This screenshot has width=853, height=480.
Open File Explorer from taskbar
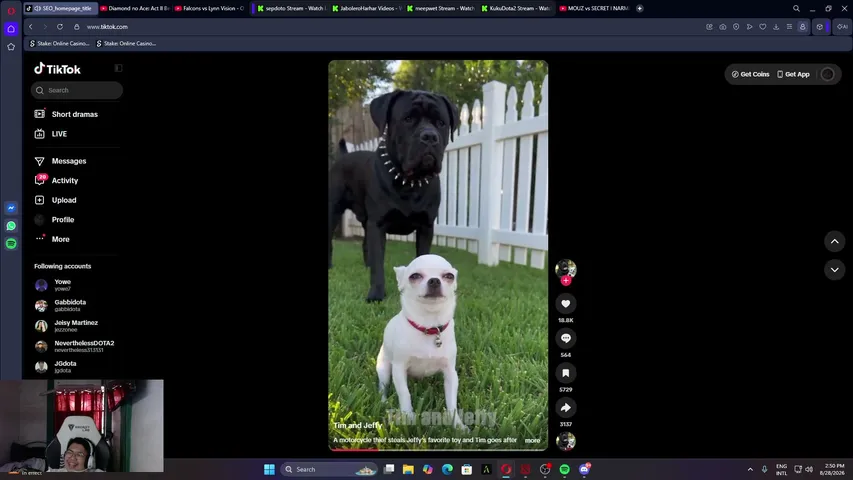[408, 469]
